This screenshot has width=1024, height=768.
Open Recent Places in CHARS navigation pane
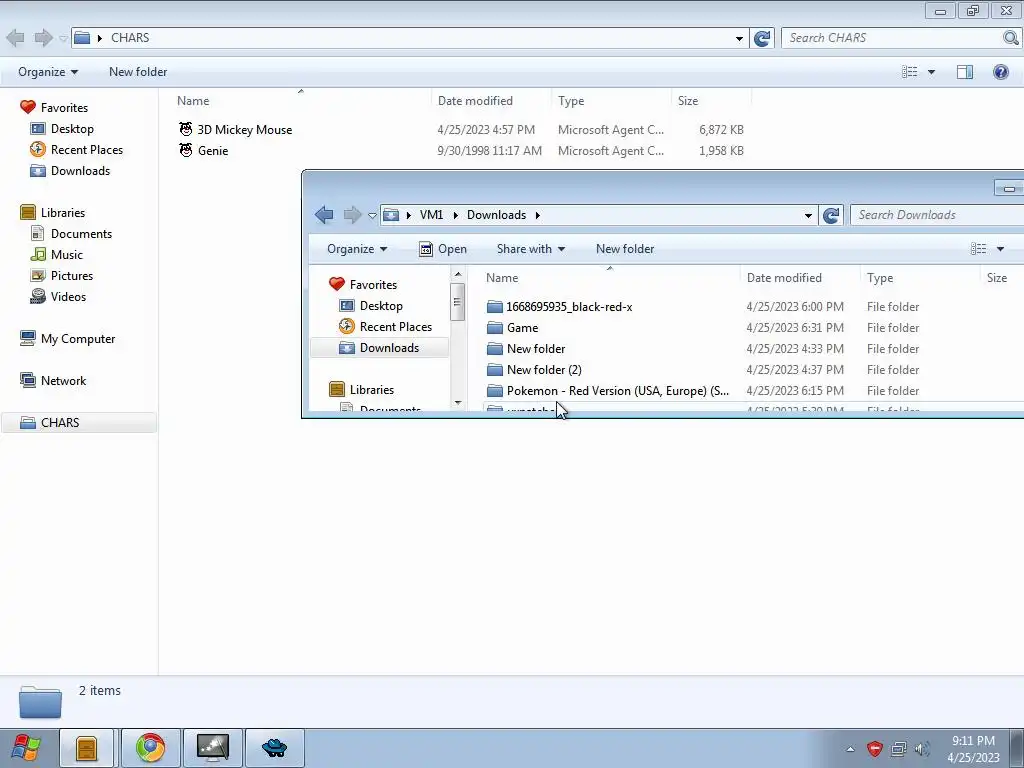point(86,150)
